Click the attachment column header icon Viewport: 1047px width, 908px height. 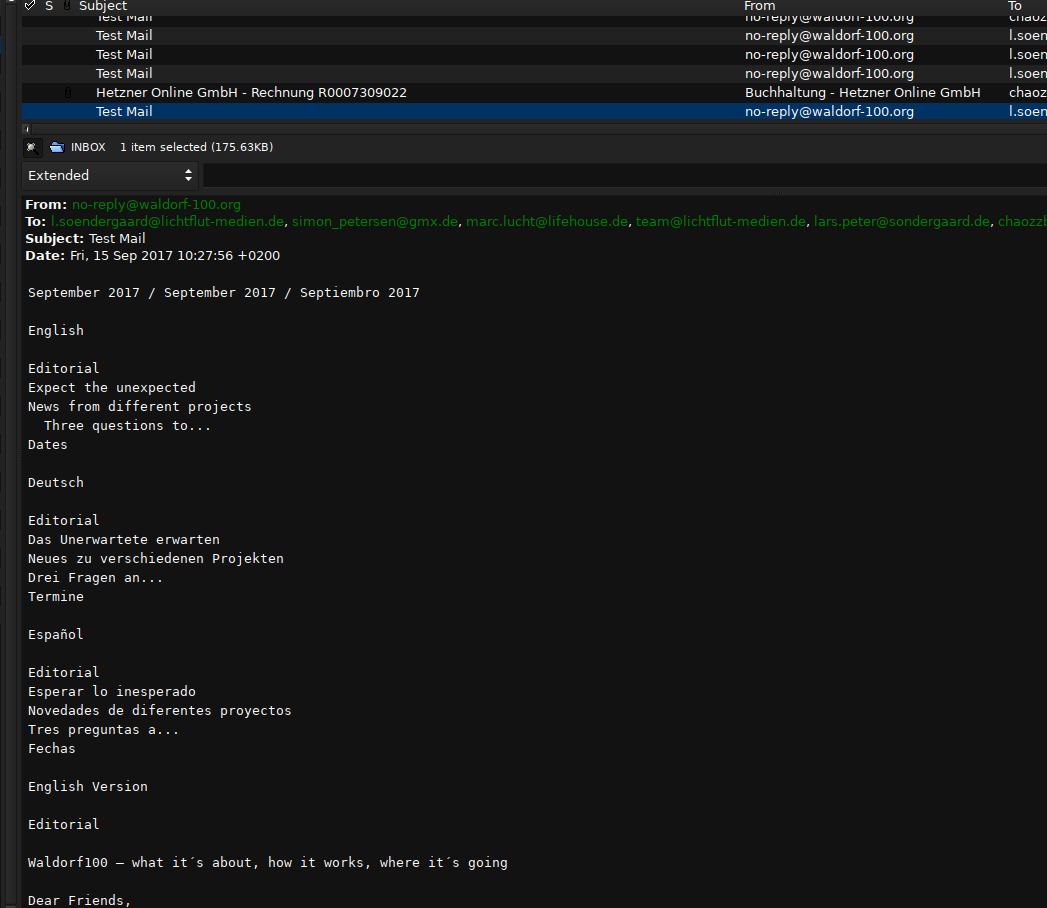pos(67,6)
